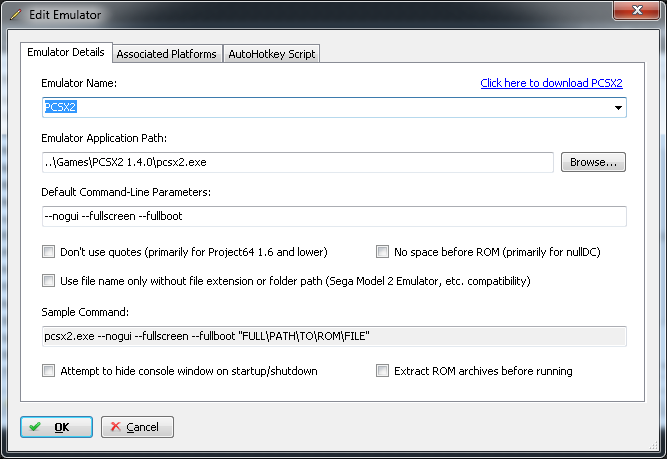Click the green checkmark icon on OK
Viewport: 667px width, 459px height.
pos(35,426)
